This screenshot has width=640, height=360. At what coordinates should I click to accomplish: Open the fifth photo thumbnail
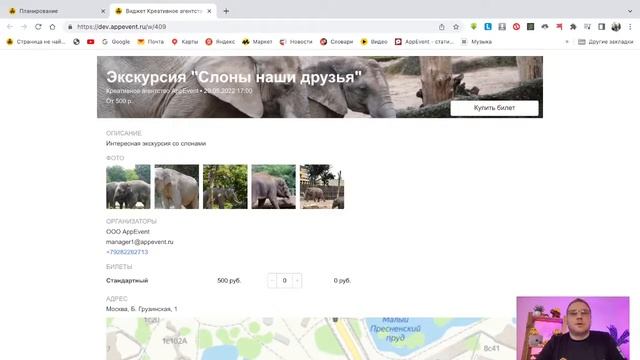click(322, 187)
